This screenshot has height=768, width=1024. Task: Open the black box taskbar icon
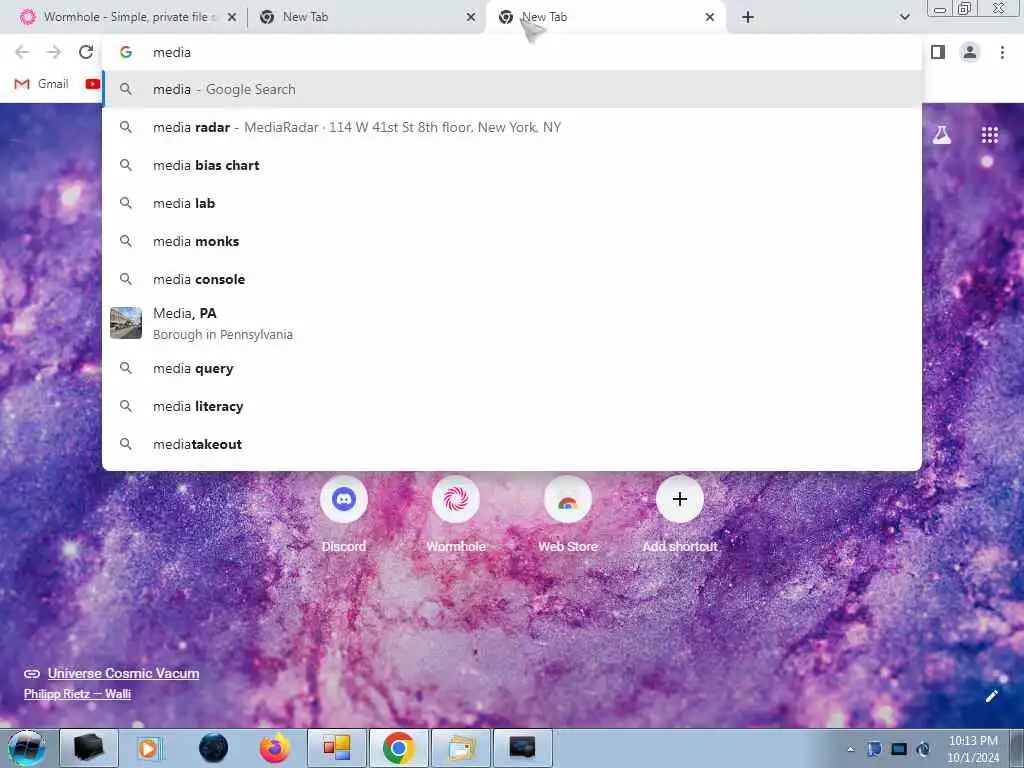(89, 748)
